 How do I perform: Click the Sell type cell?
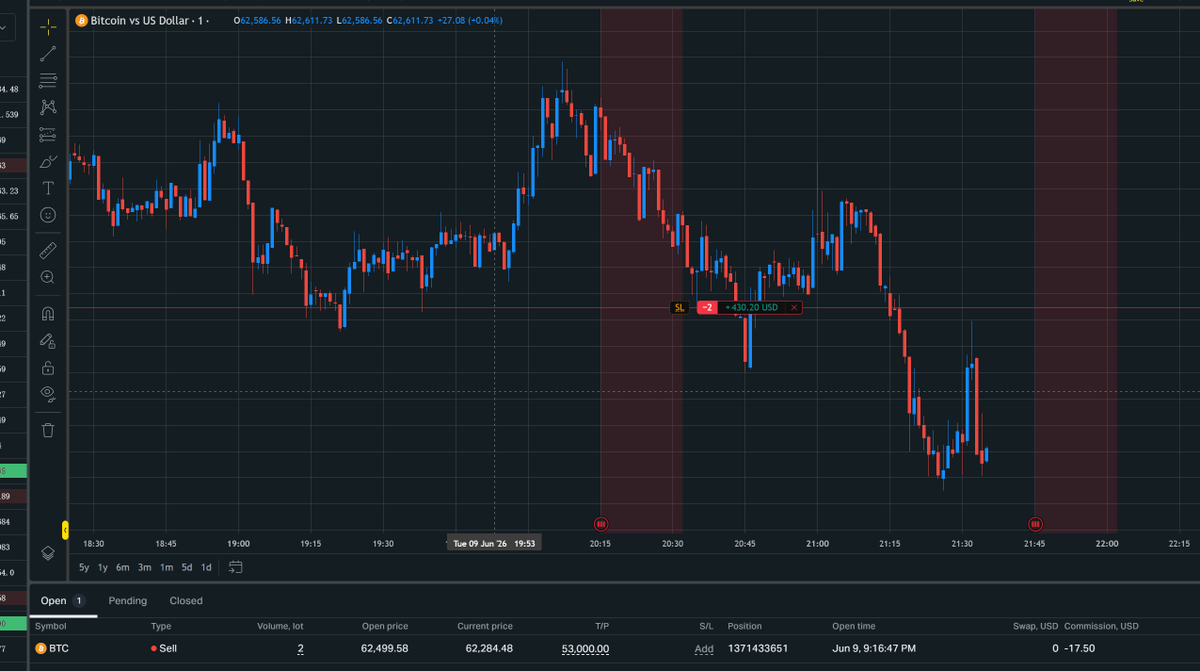[x=164, y=649]
